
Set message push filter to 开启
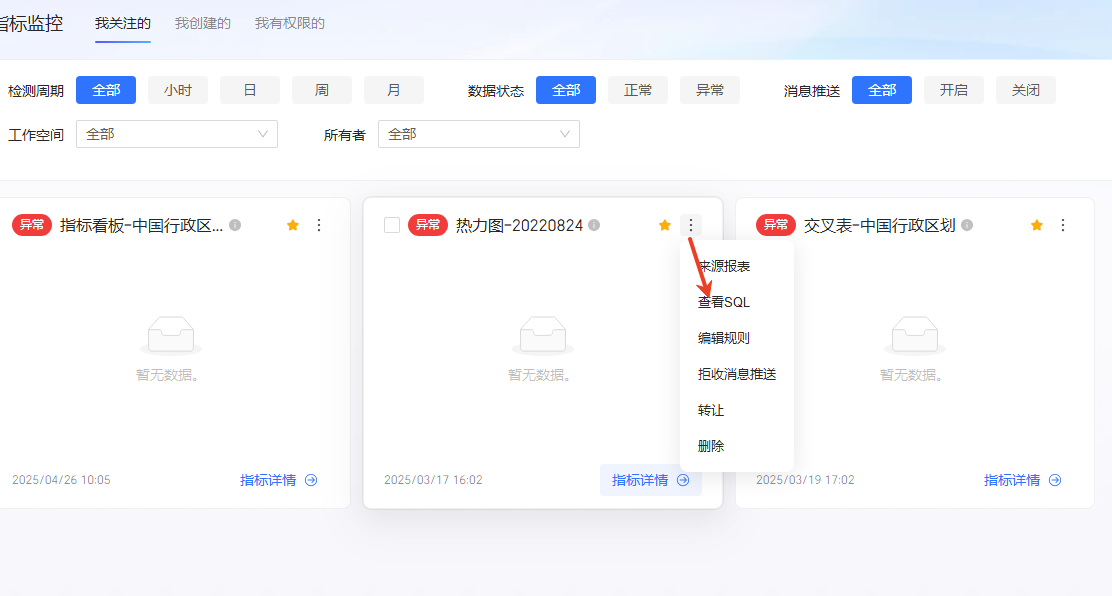954,90
